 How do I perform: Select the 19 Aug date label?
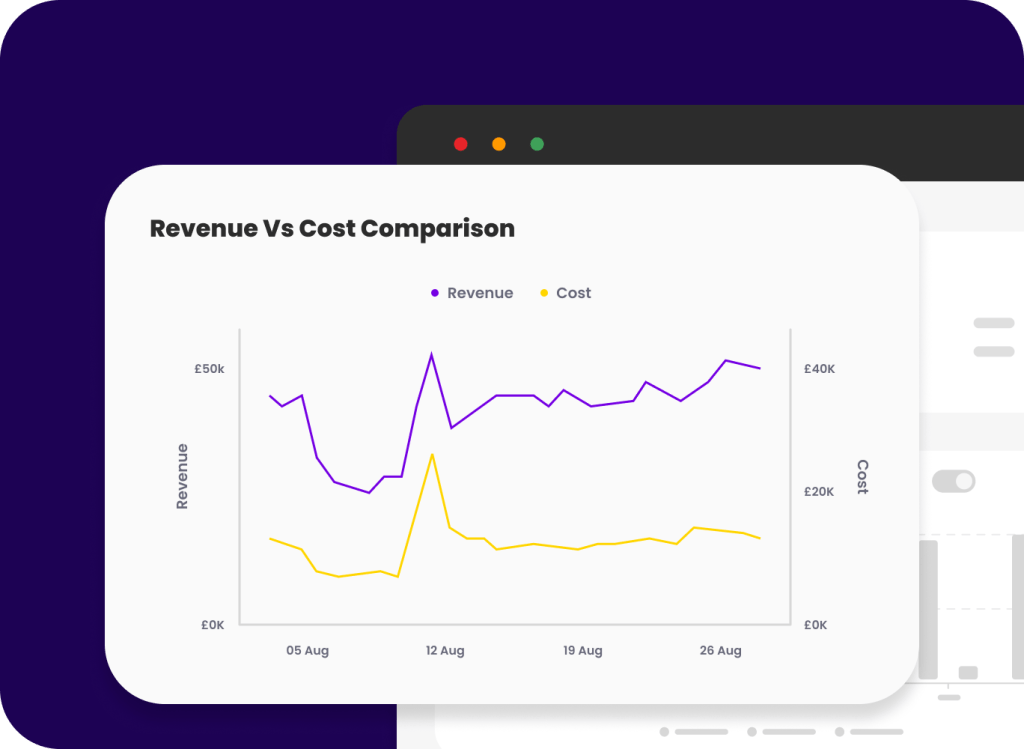tap(582, 651)
